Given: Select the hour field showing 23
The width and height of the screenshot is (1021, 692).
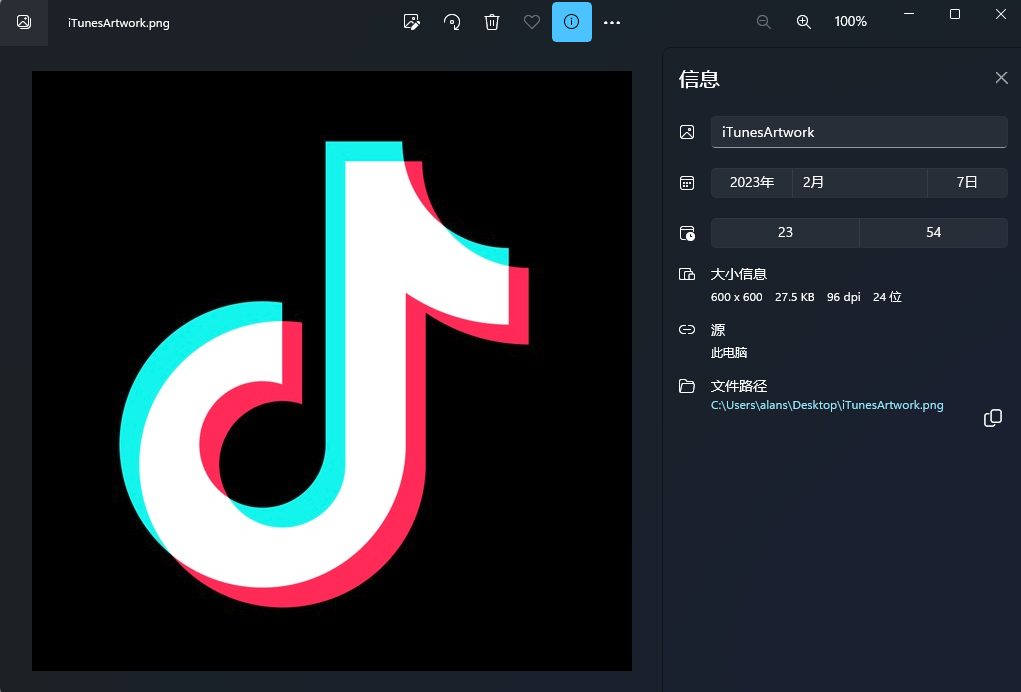Looking at the screenshot, I should tap(785, 232).
